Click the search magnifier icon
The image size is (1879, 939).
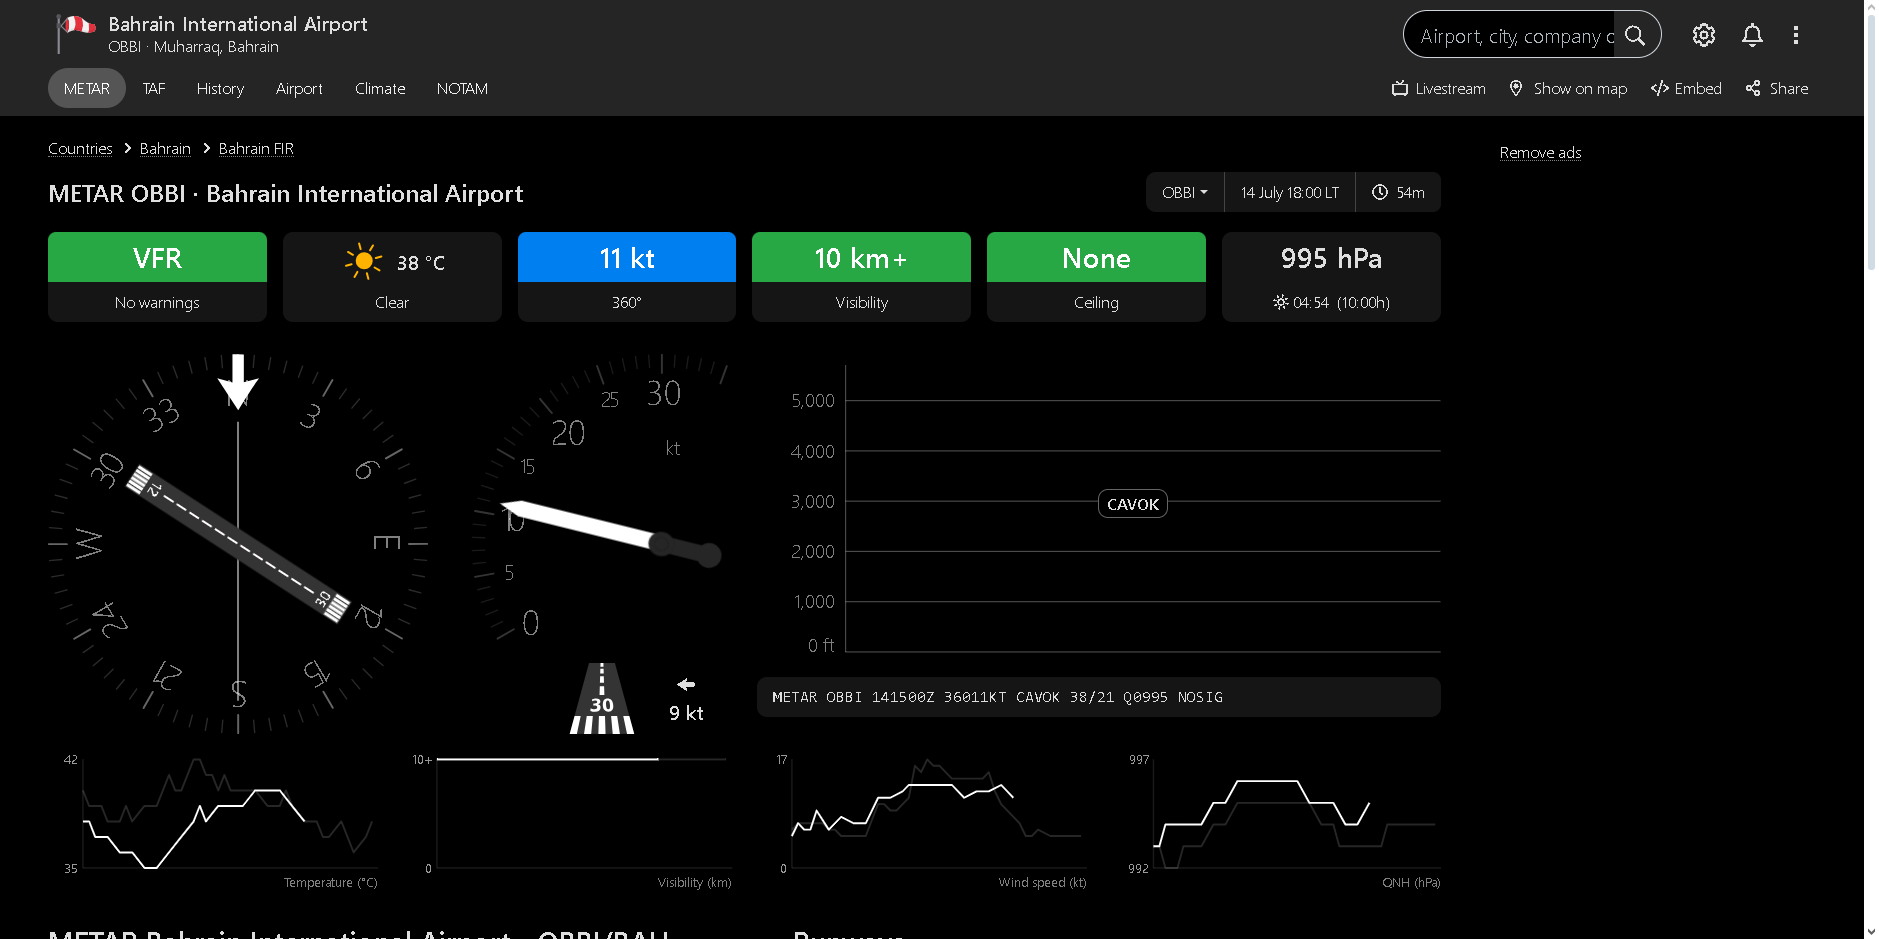tap(1635, 35)
